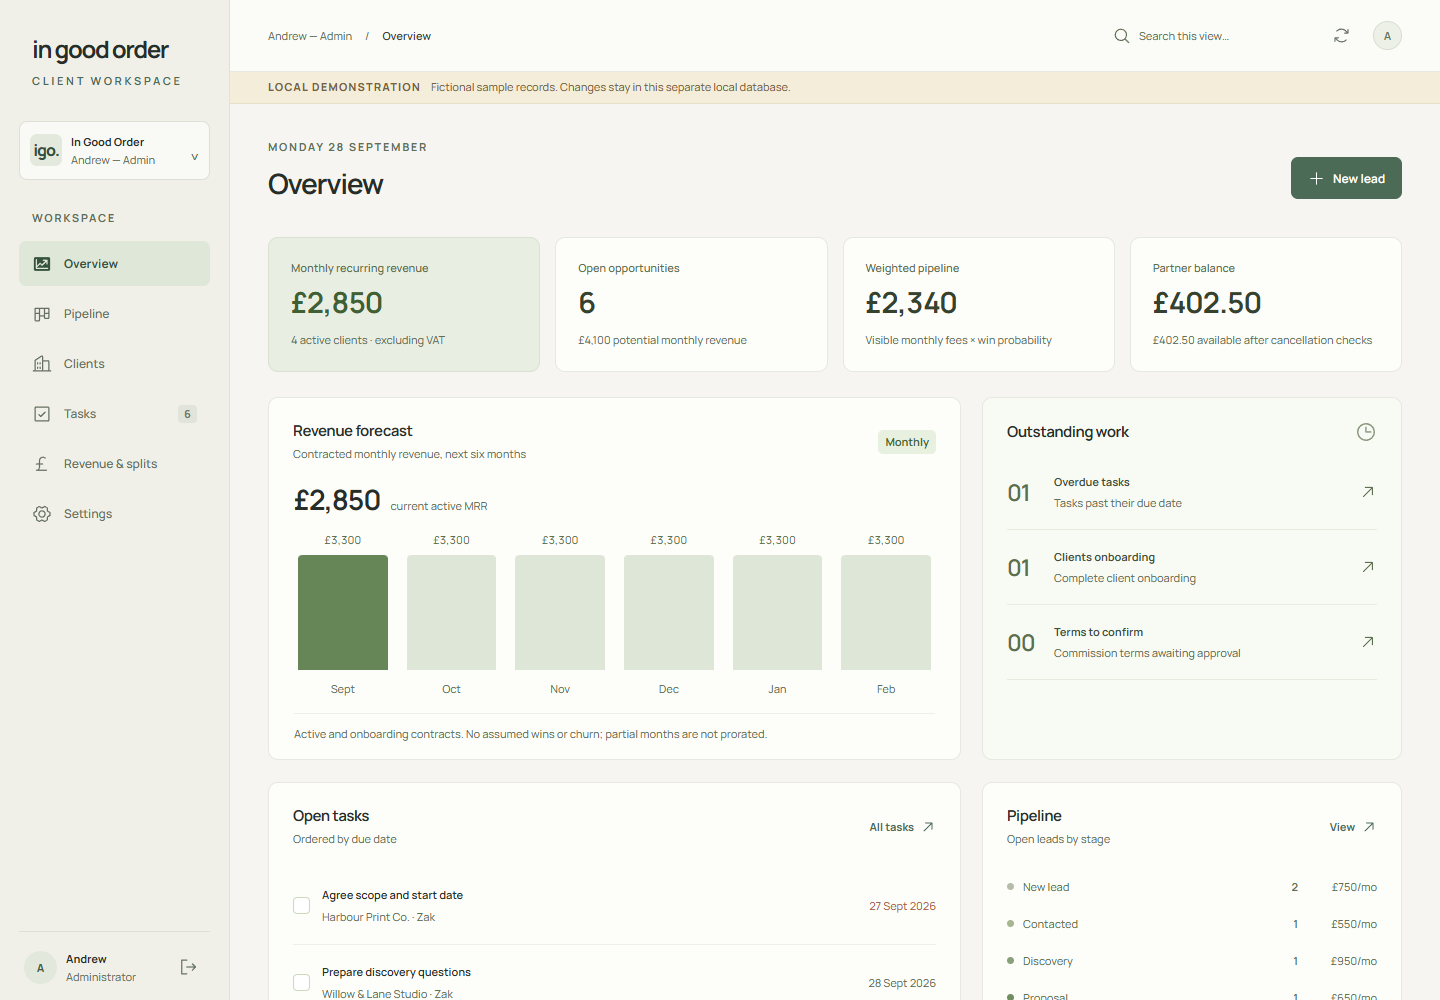Click the log out icon beside Andrew

coord(188,967)
